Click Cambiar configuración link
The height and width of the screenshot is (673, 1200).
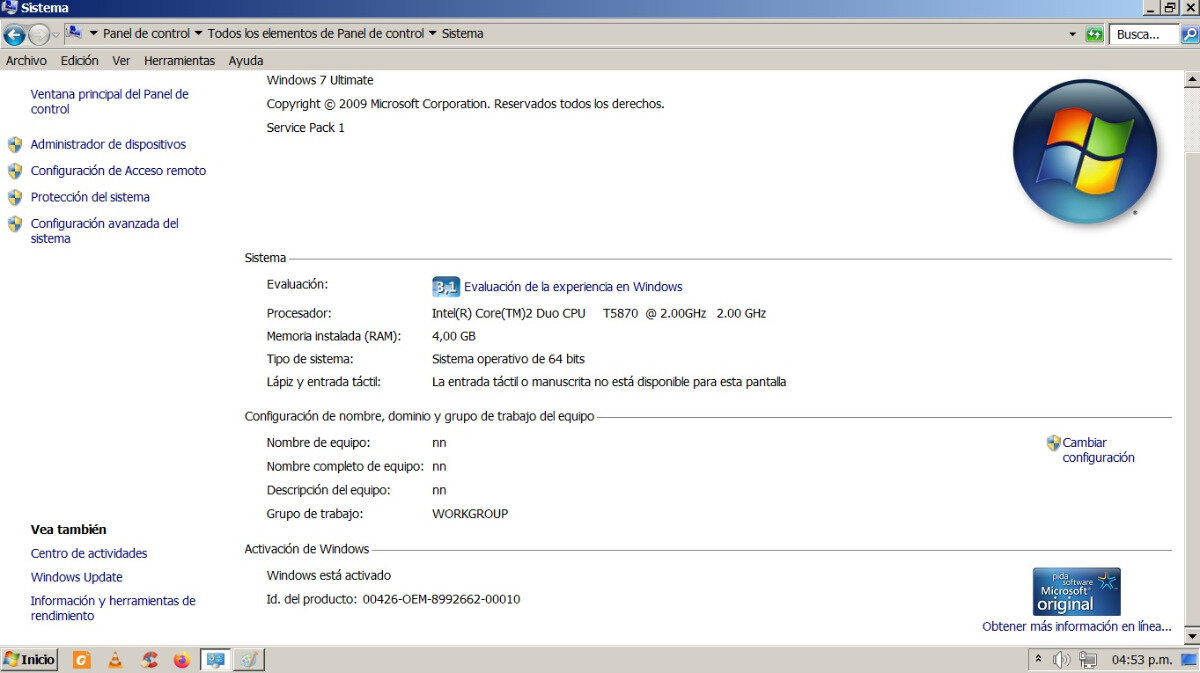(x=1098, y=450)
